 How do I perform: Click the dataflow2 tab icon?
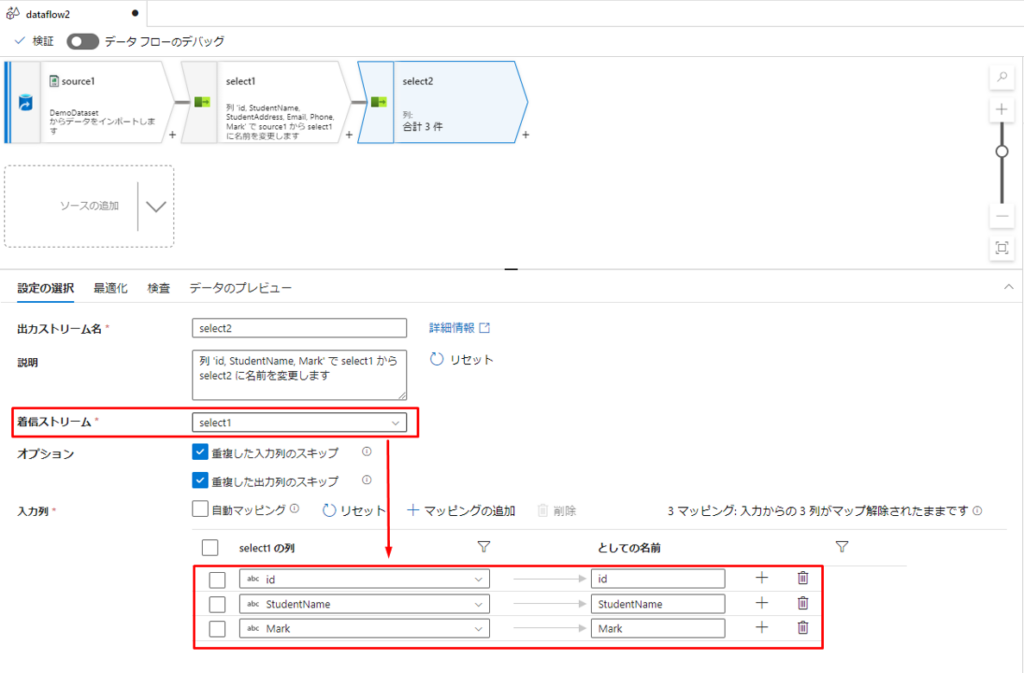(13, 13)
